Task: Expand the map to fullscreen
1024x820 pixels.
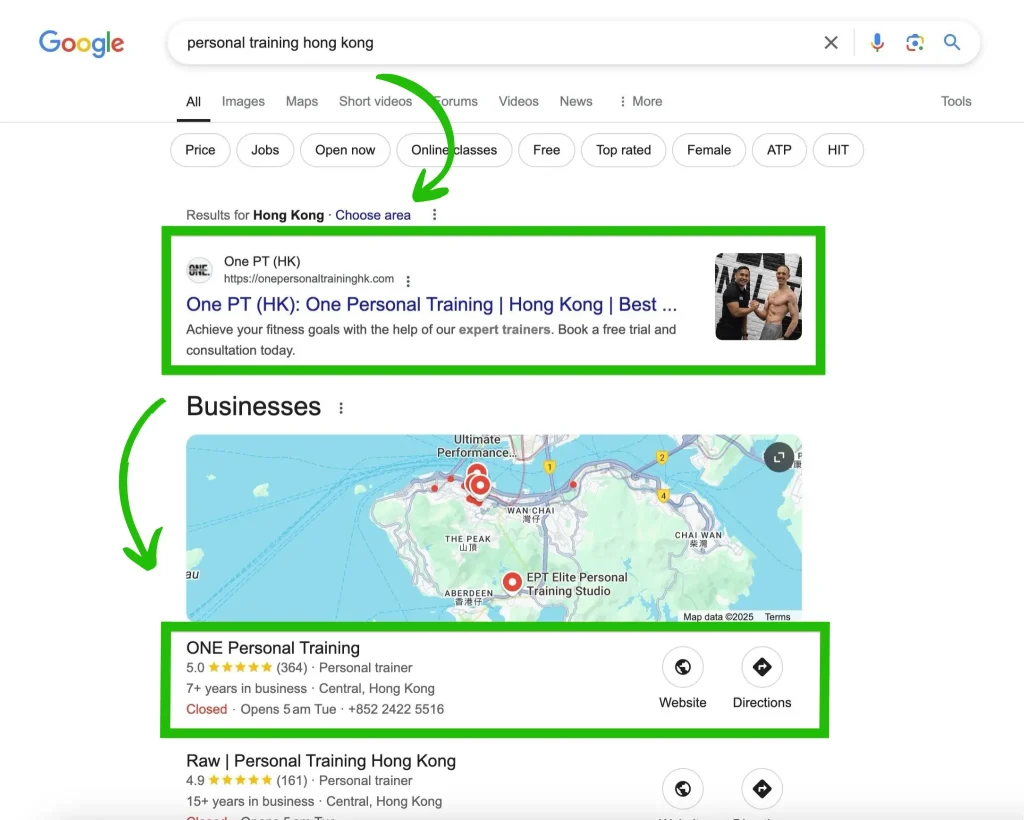Action: pyautogui.click(x=778, y=457)
